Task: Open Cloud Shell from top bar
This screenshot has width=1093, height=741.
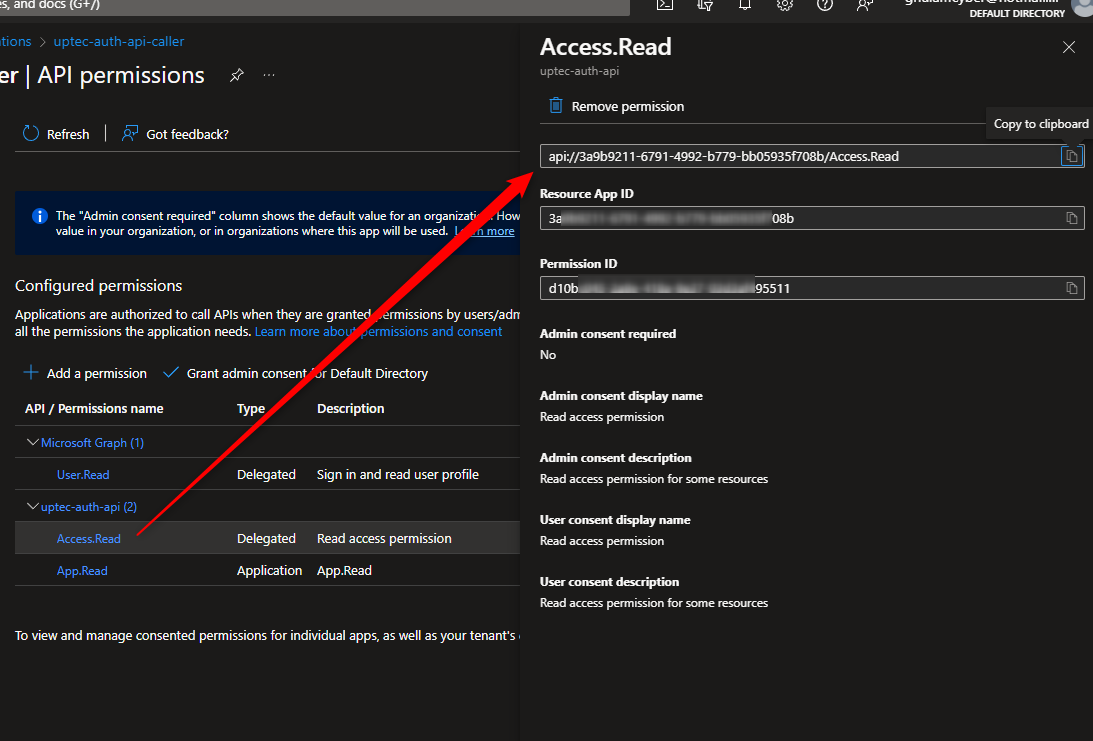Action: point(665,4)
